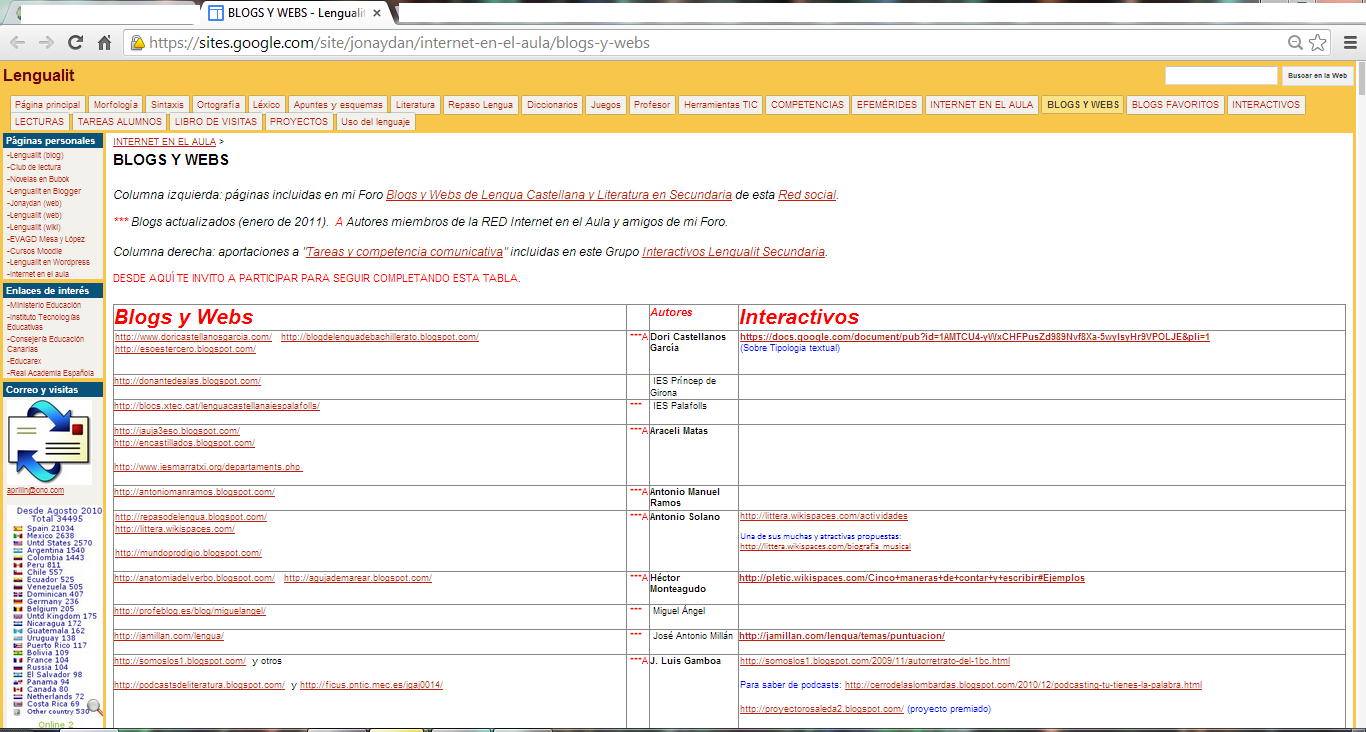Image resolution: width=1366 pixels, height=732 pixels.
Task: Select the BLOGS FAVORITOS tab
Action: coord(1175,104)
